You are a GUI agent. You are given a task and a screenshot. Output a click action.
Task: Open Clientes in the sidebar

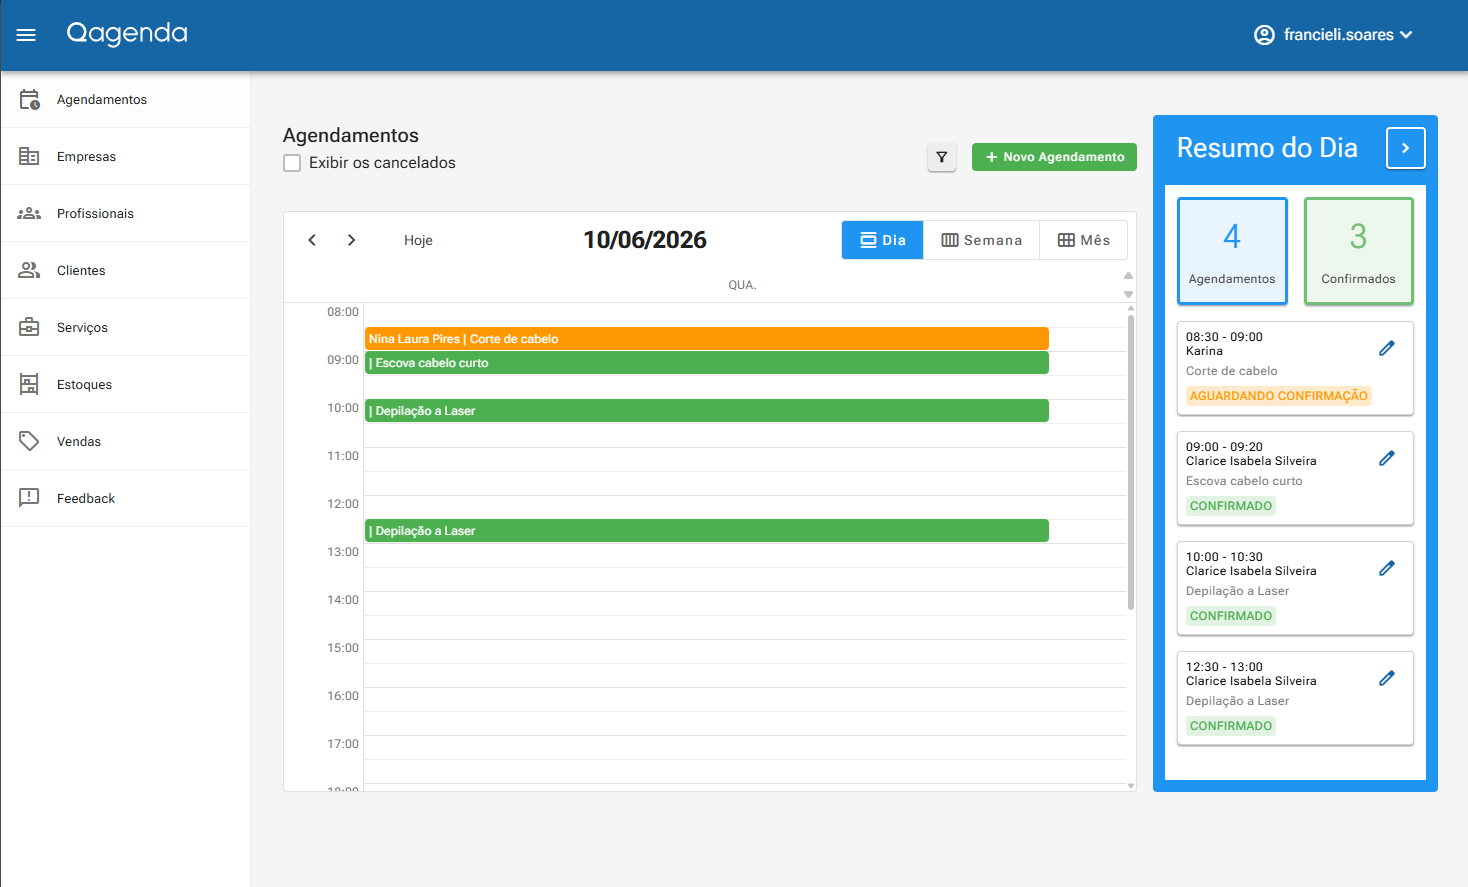pos(125,270)
